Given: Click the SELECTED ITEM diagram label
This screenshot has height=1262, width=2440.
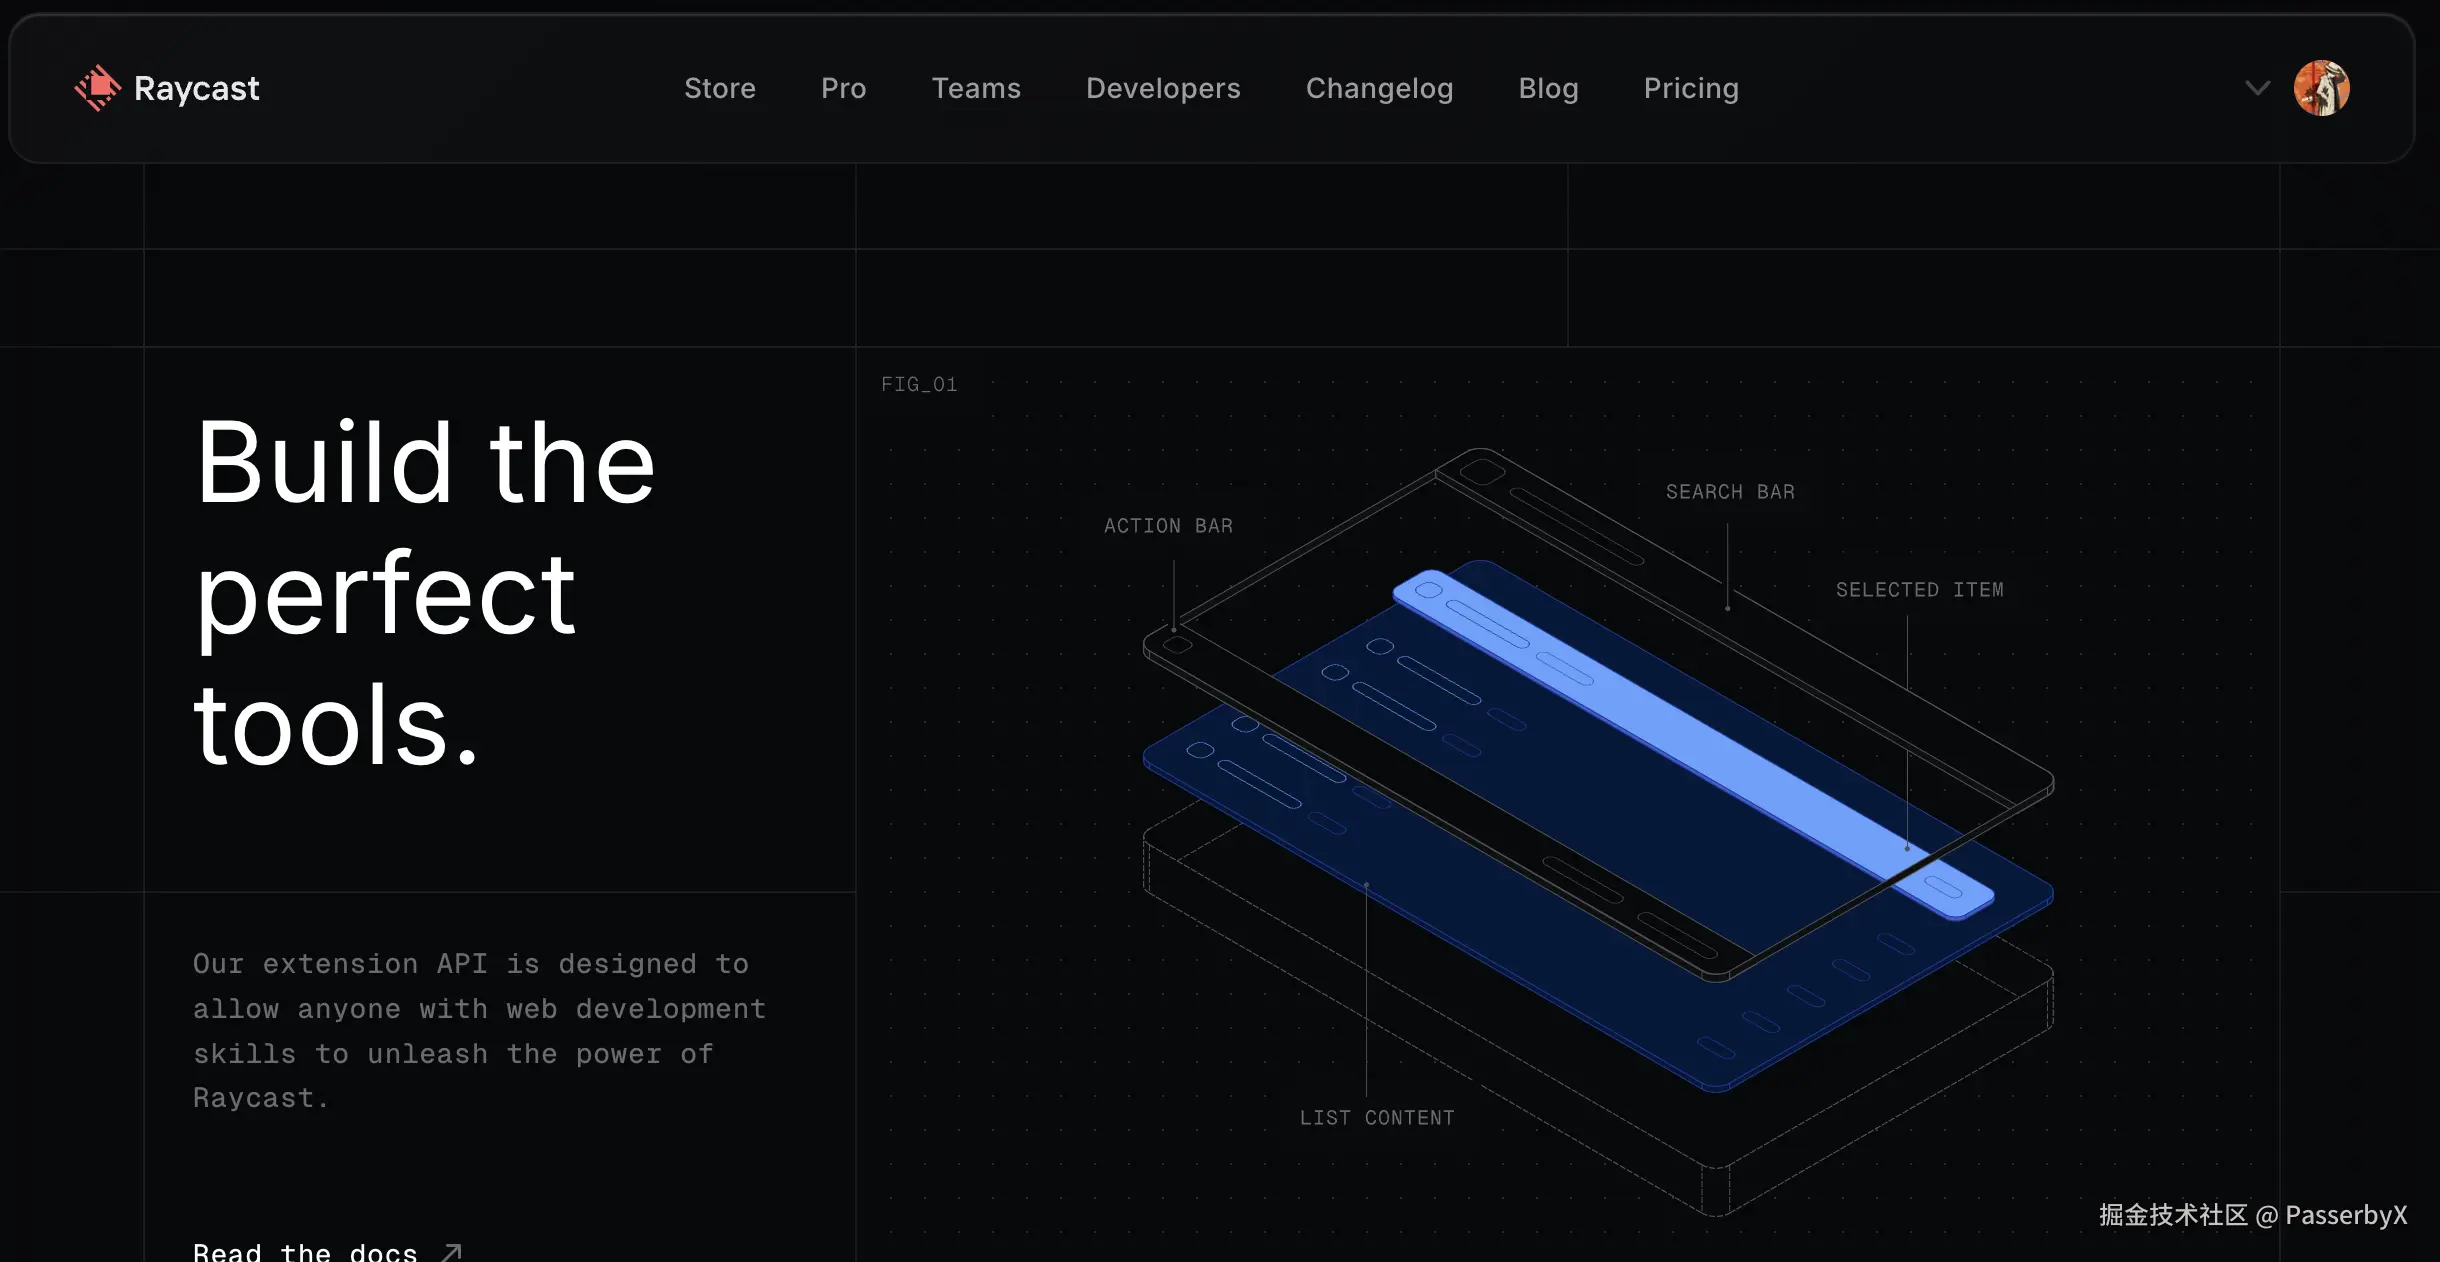Looking at the screenshot, I should pos(1918,590).
